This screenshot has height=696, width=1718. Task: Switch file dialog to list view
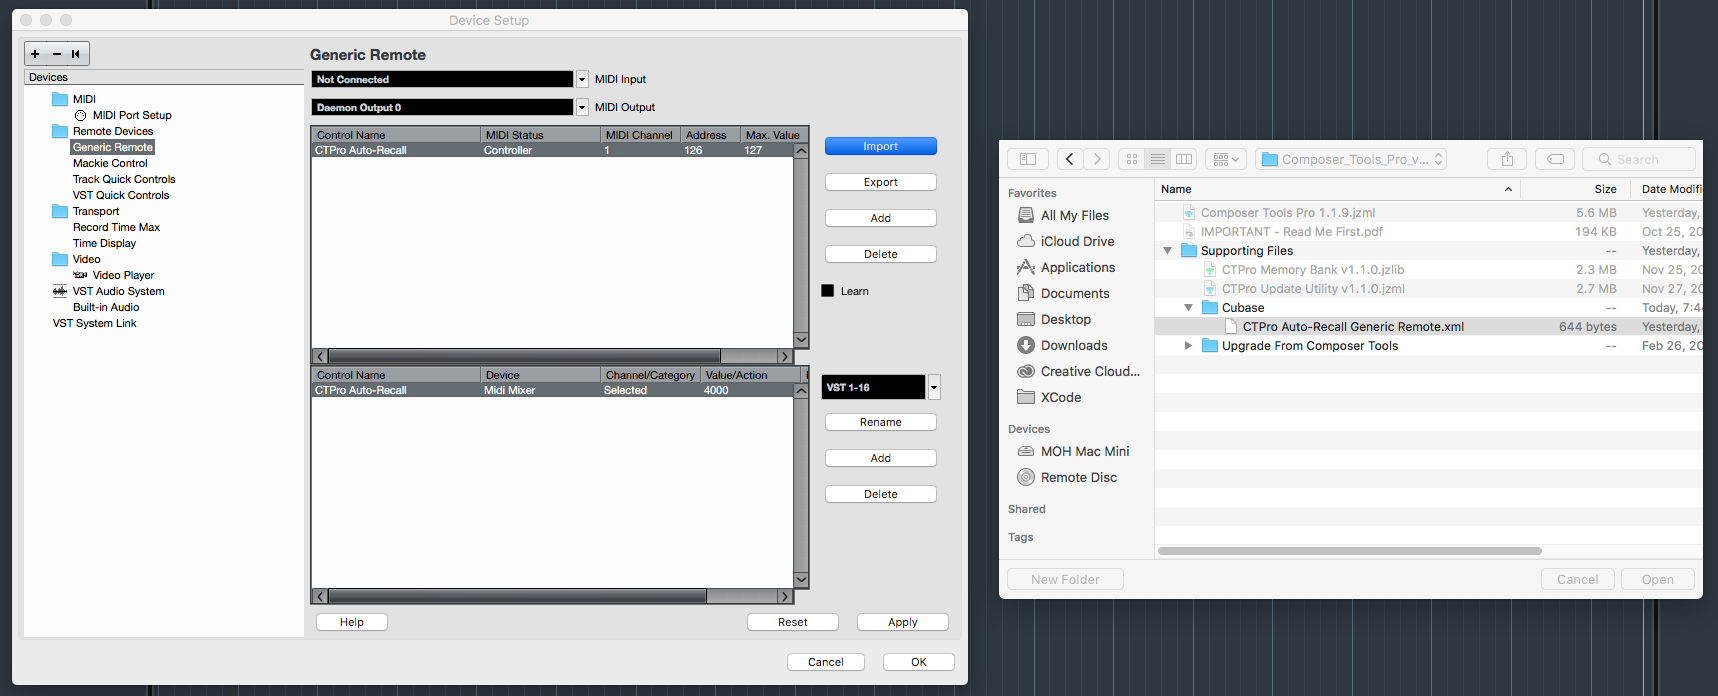1158,159
